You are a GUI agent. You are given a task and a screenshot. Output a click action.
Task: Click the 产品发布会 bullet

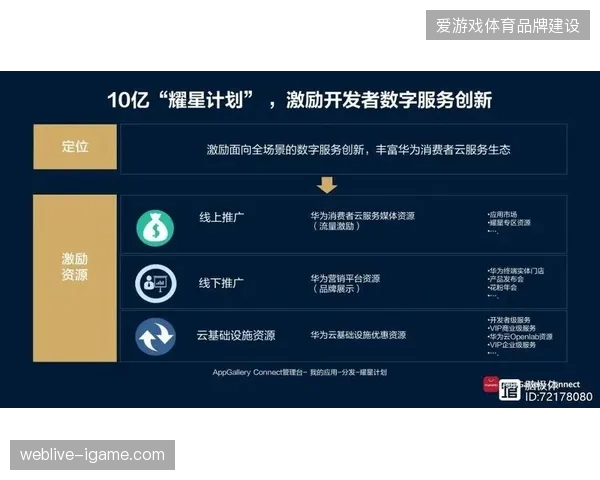(x=505, y=279)
